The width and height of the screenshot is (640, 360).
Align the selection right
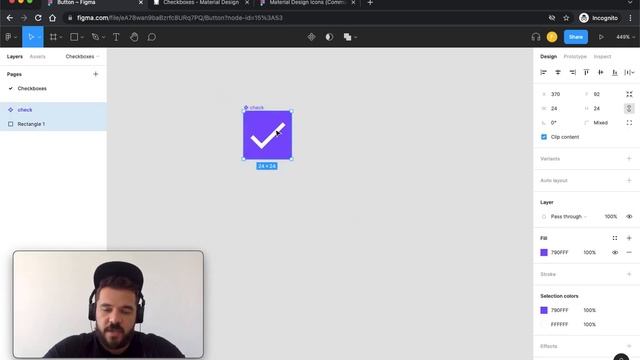click(572, 72)
